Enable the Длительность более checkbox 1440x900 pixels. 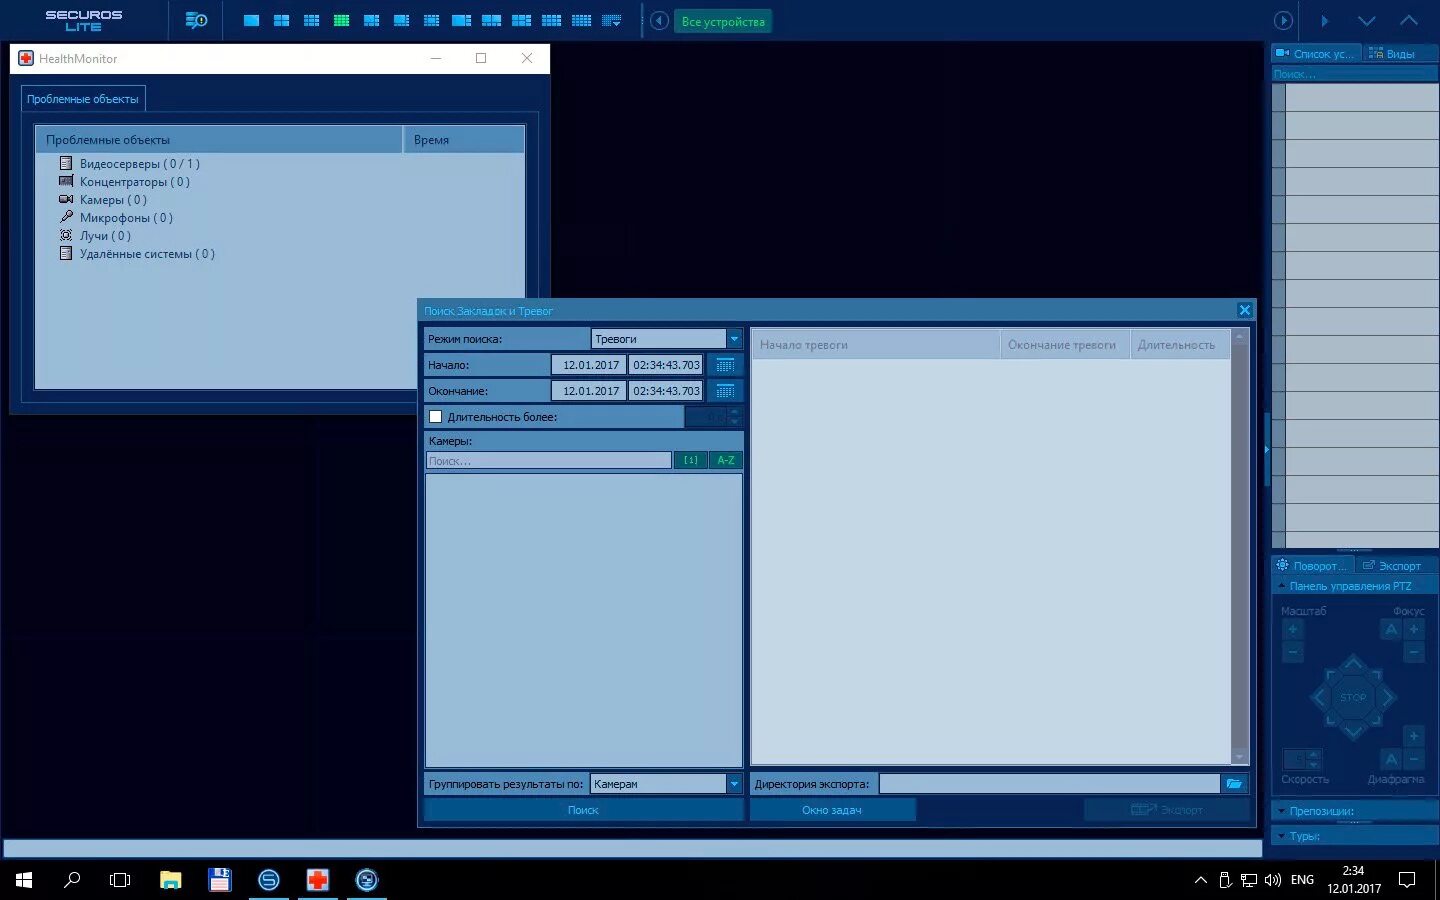point(435,417)
